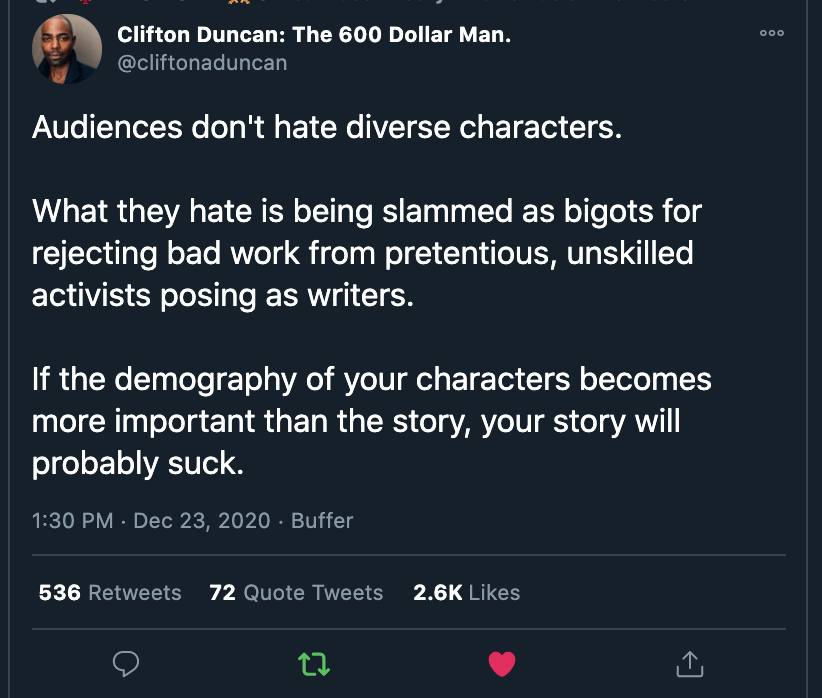The height and width of the screenshot is (698, 822).
Task: Open the reply composer via speech bubble icon
Action: pyautogui.click(x=126, y=663)
